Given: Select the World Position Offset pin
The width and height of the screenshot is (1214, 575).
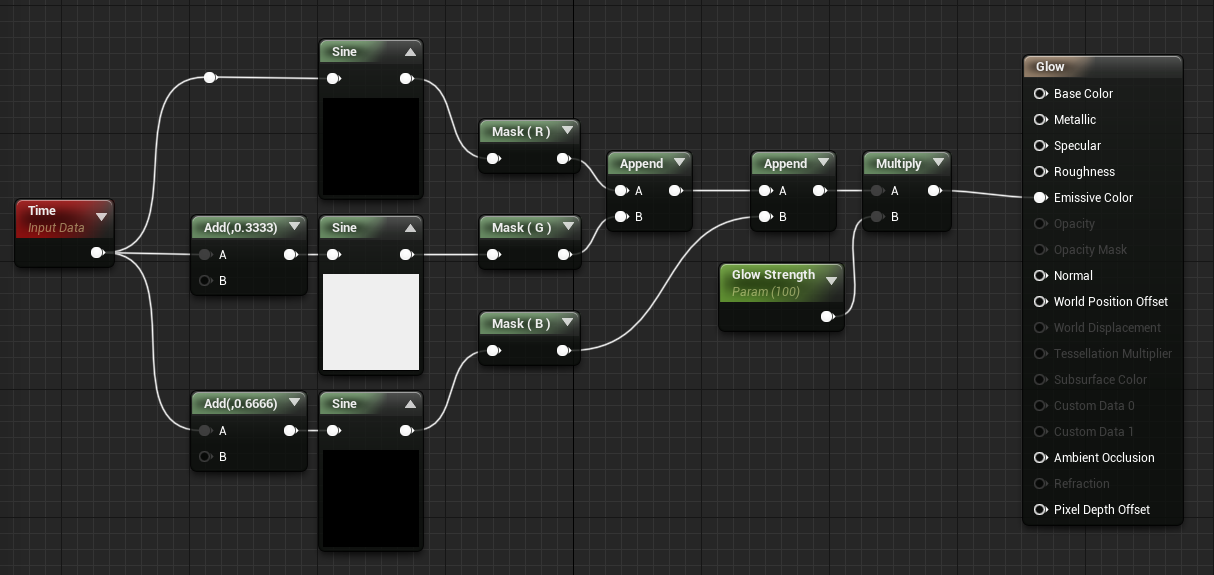Looking at the screenshot, I should point(1040,301).
